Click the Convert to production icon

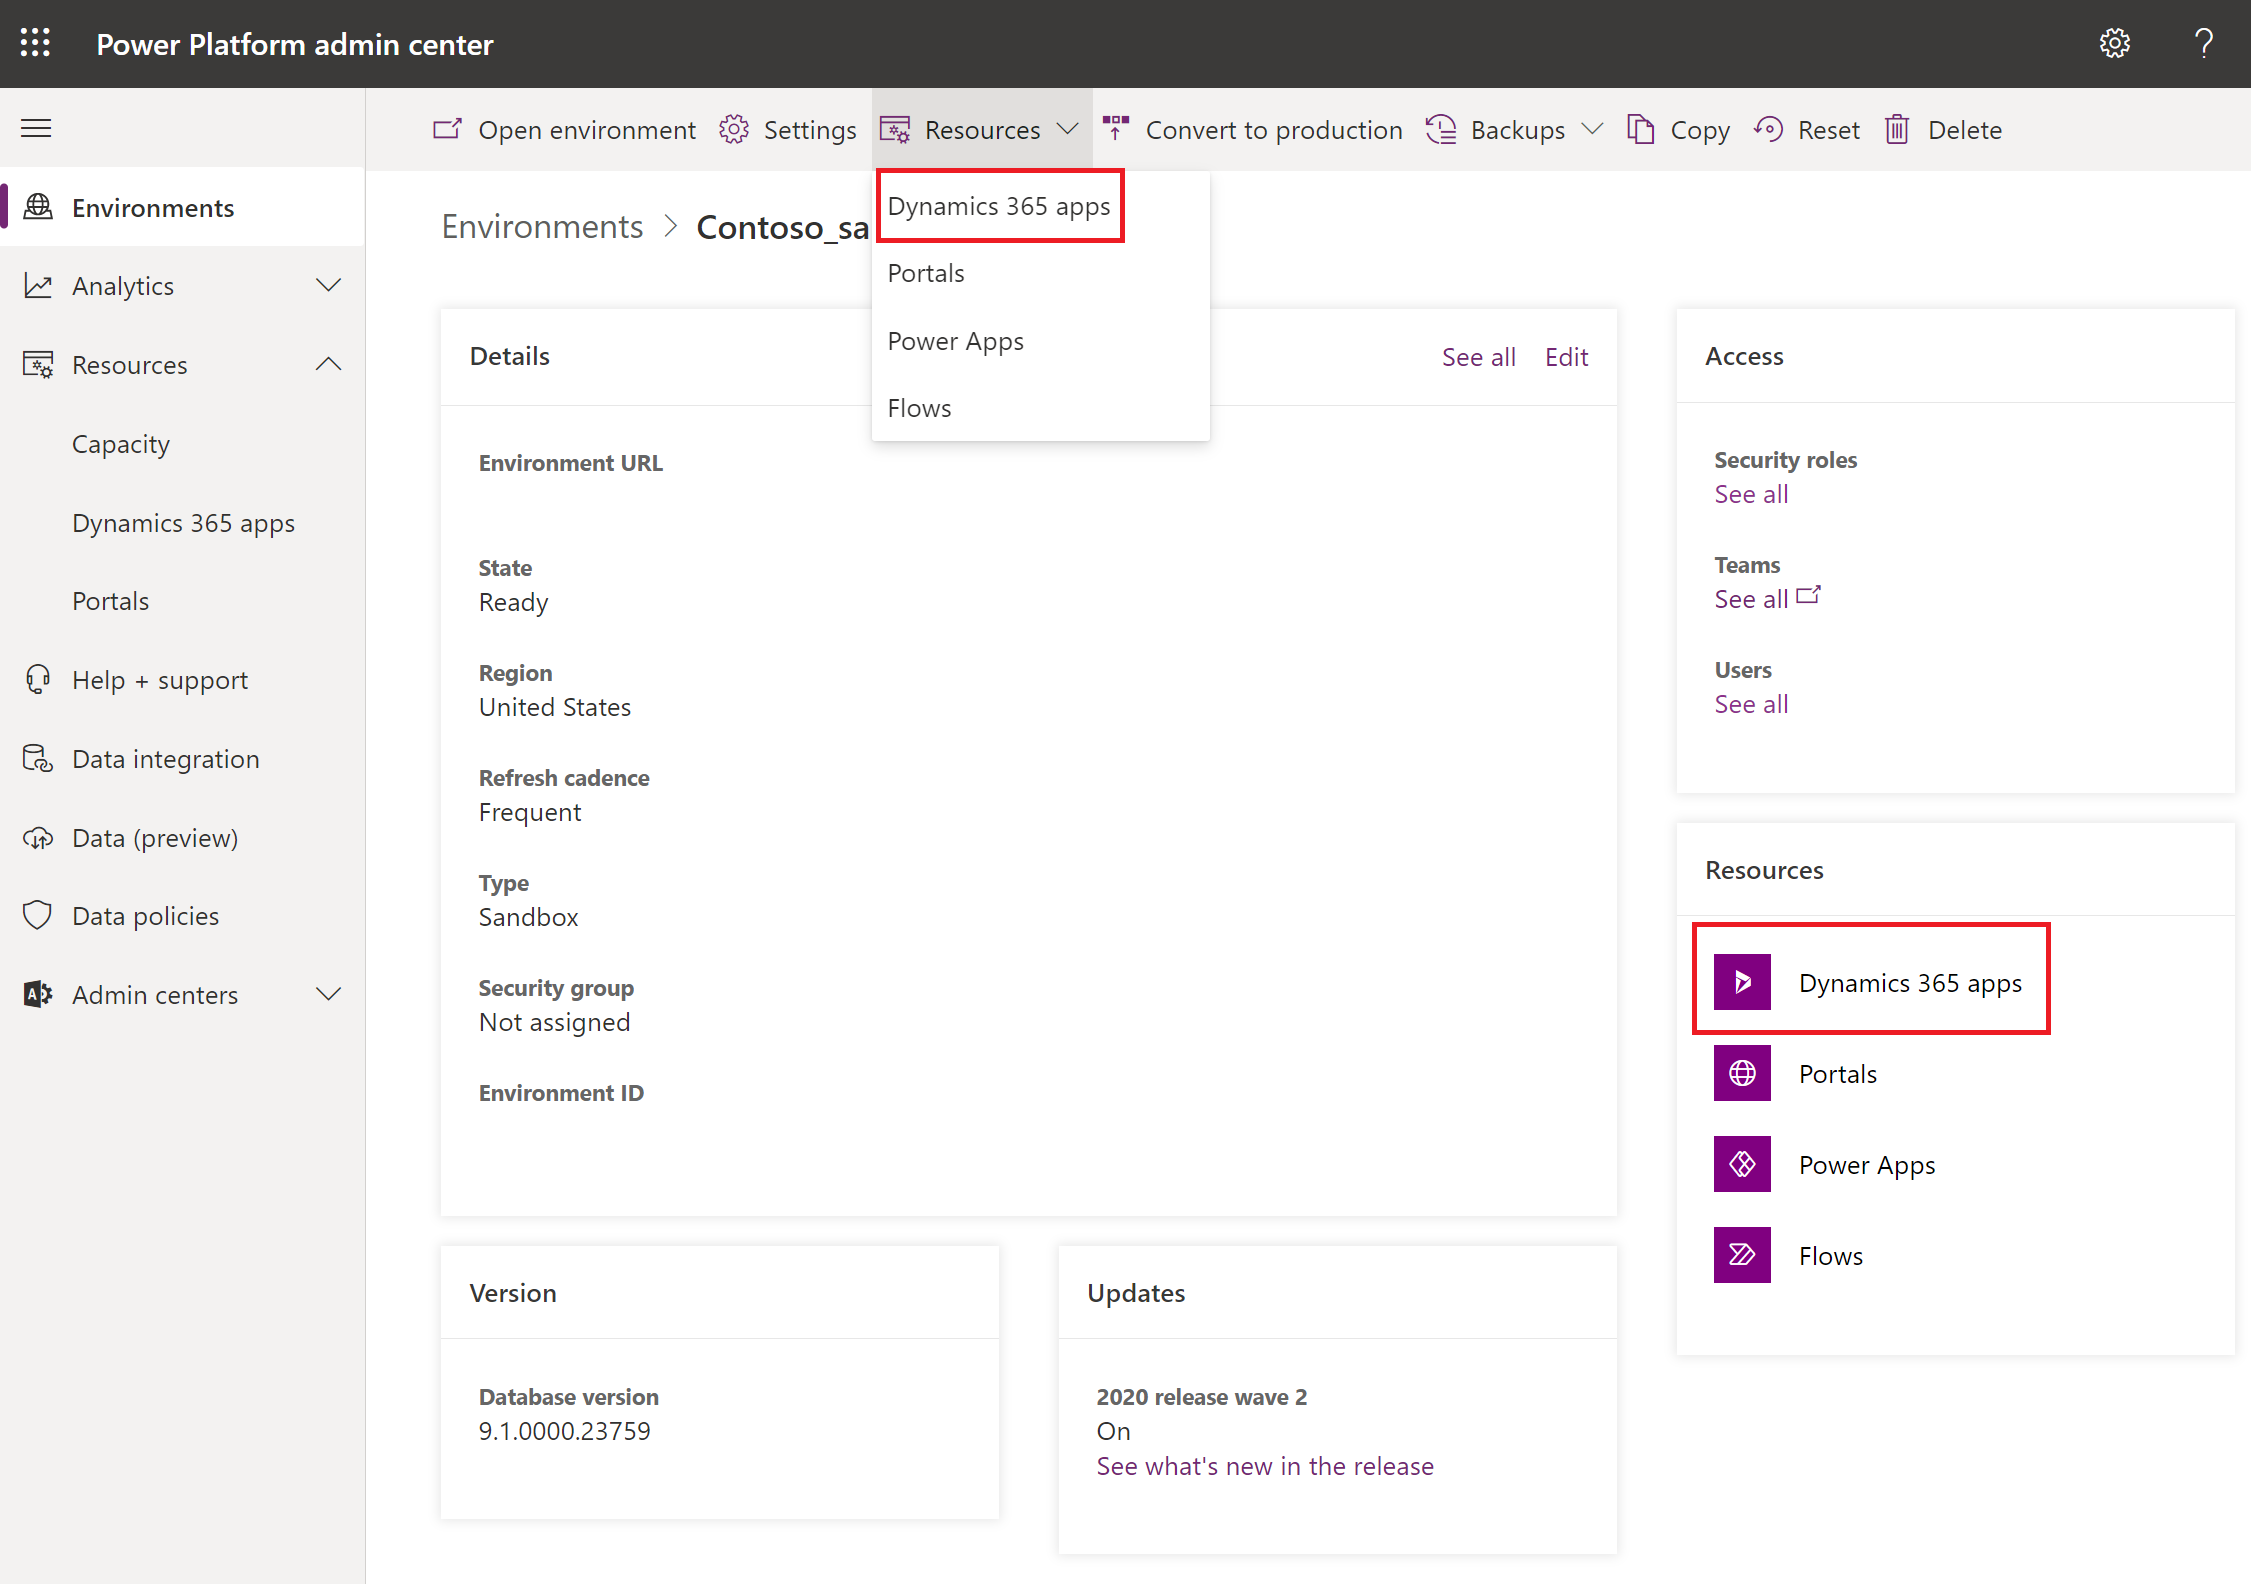pos(1118,129)
